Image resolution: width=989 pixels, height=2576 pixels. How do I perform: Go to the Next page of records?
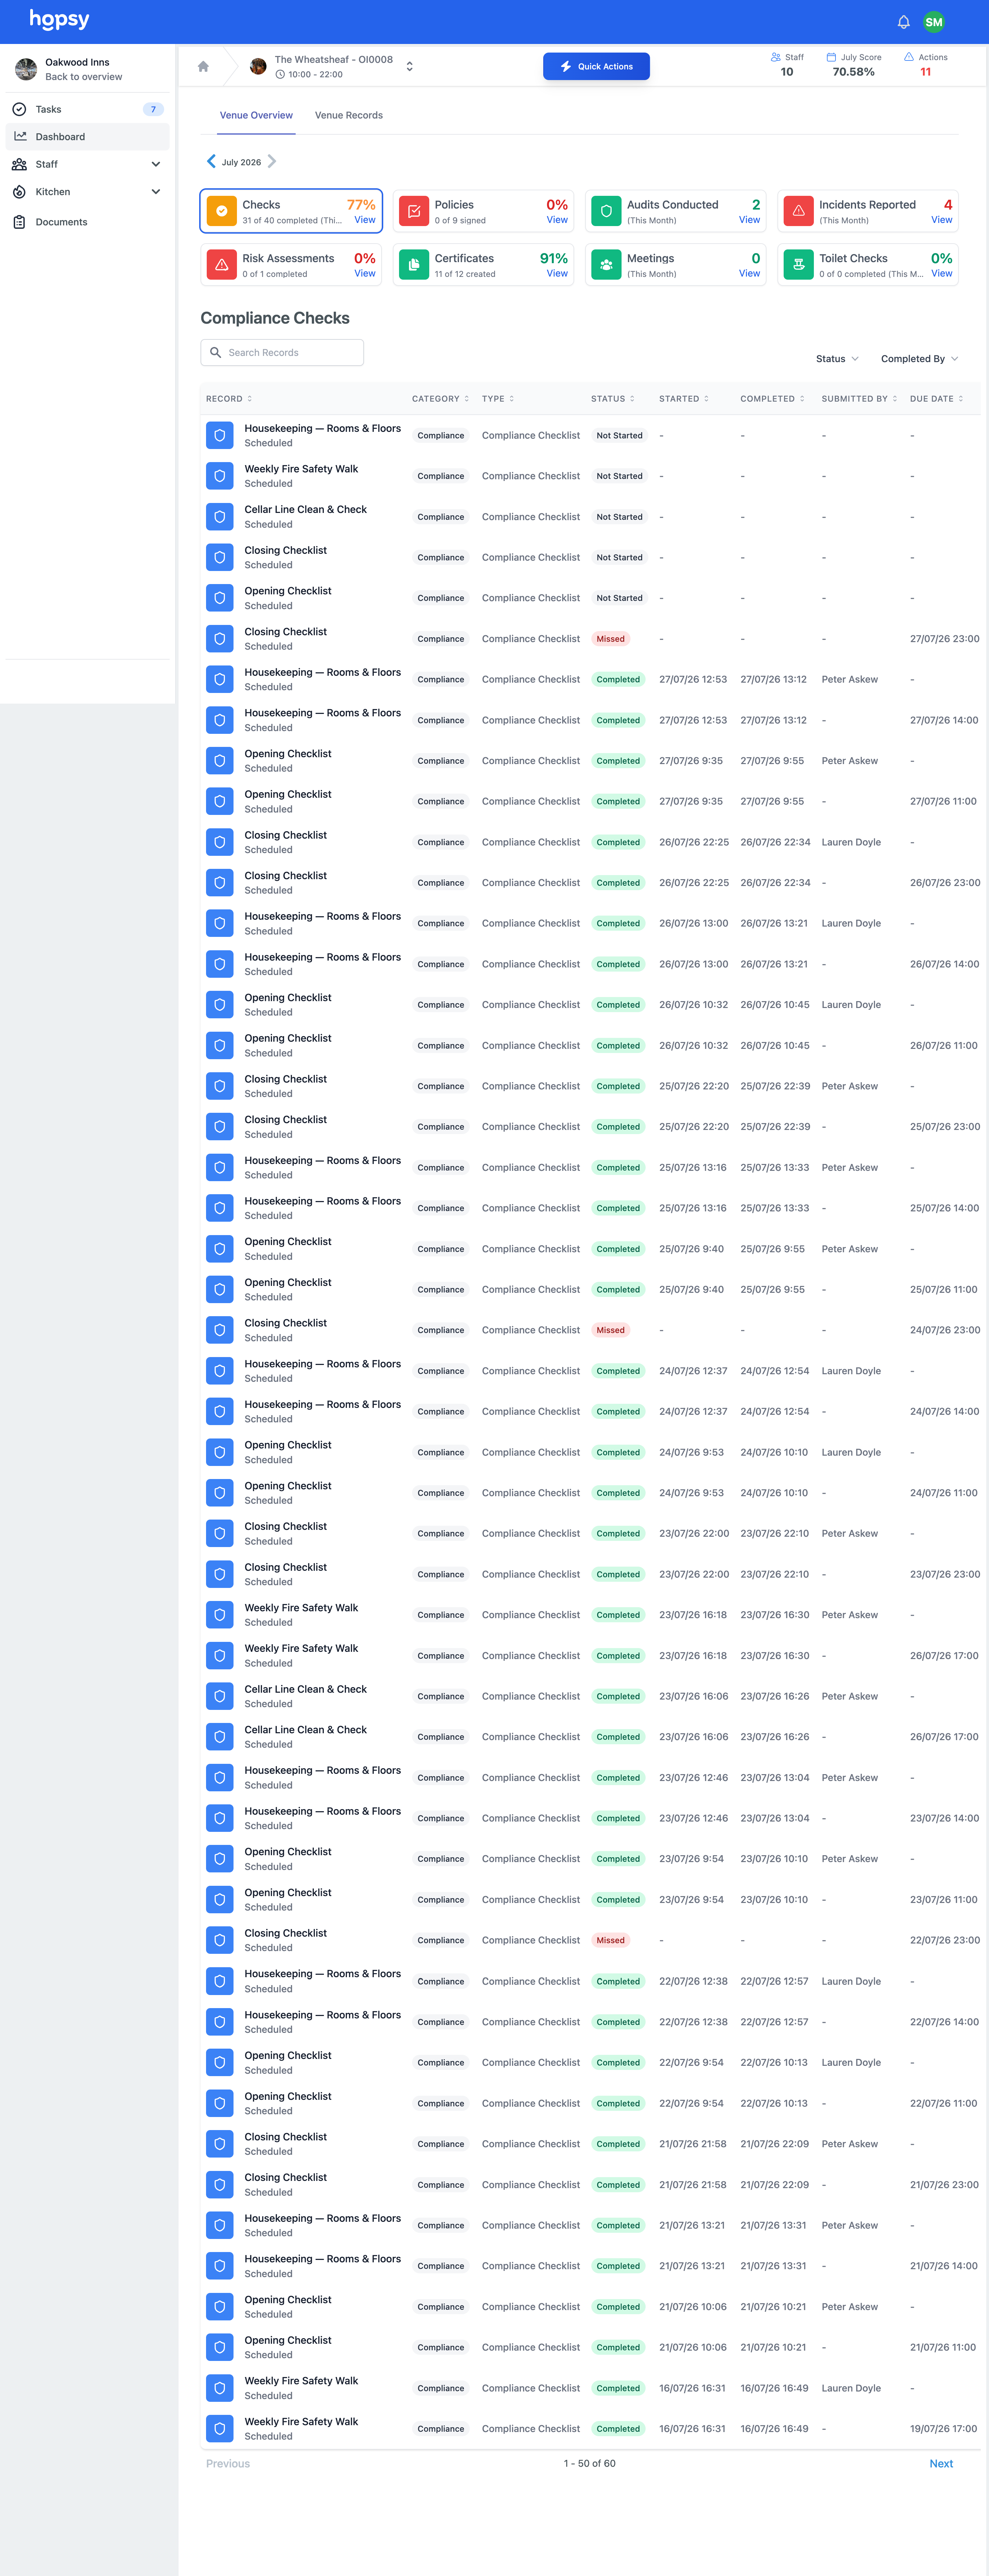pos(941,2464)
